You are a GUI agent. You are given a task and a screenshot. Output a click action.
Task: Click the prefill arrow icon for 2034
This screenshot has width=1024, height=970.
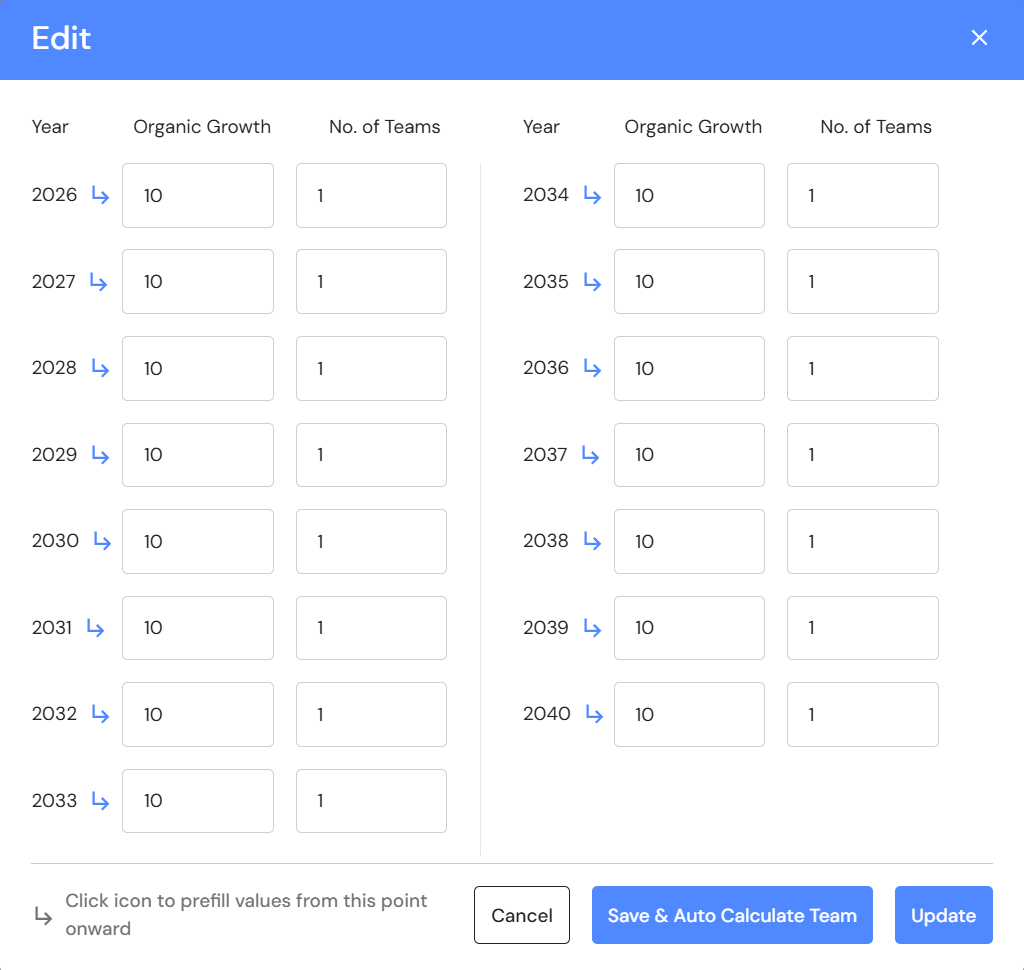point(592,196)
